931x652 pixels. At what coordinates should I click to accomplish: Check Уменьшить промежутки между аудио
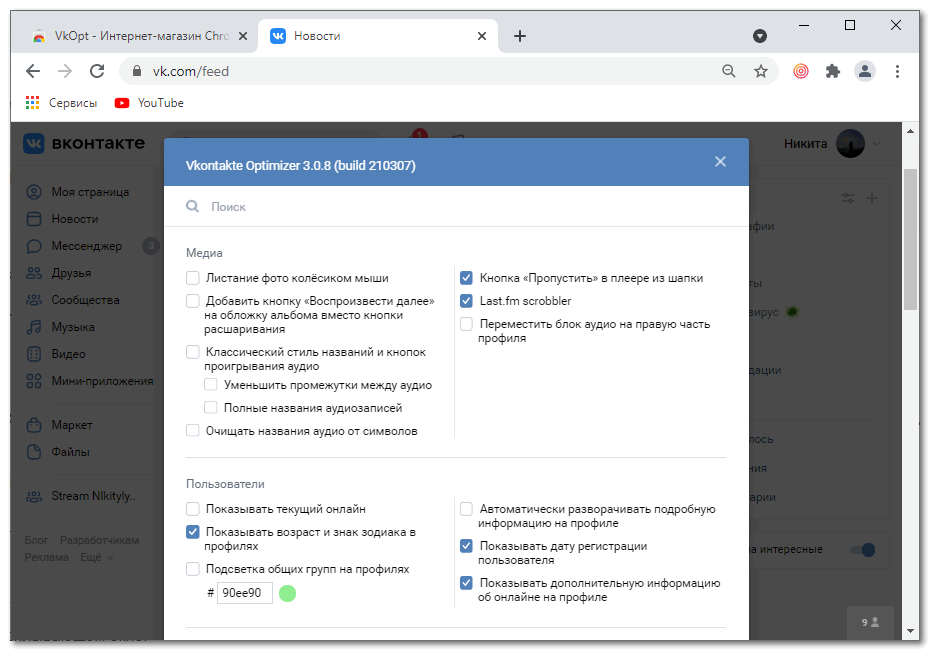[x=210, y=385]
